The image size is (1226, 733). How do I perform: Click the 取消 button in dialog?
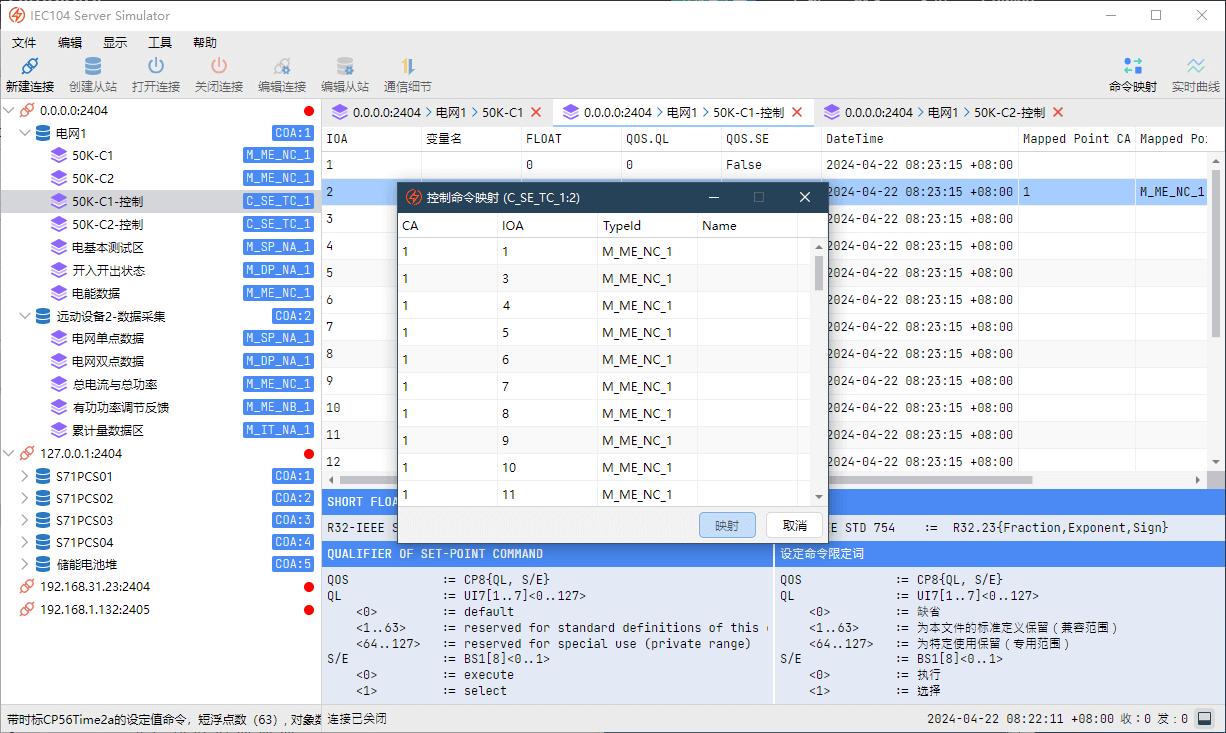point(794,525)
